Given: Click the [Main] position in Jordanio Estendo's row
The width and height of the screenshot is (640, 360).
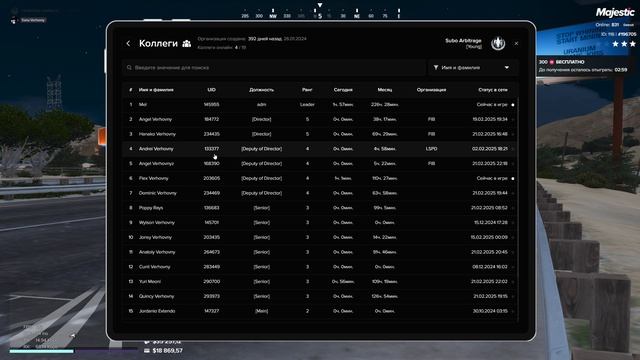Looking at the screenshot, I should [261, 311].
